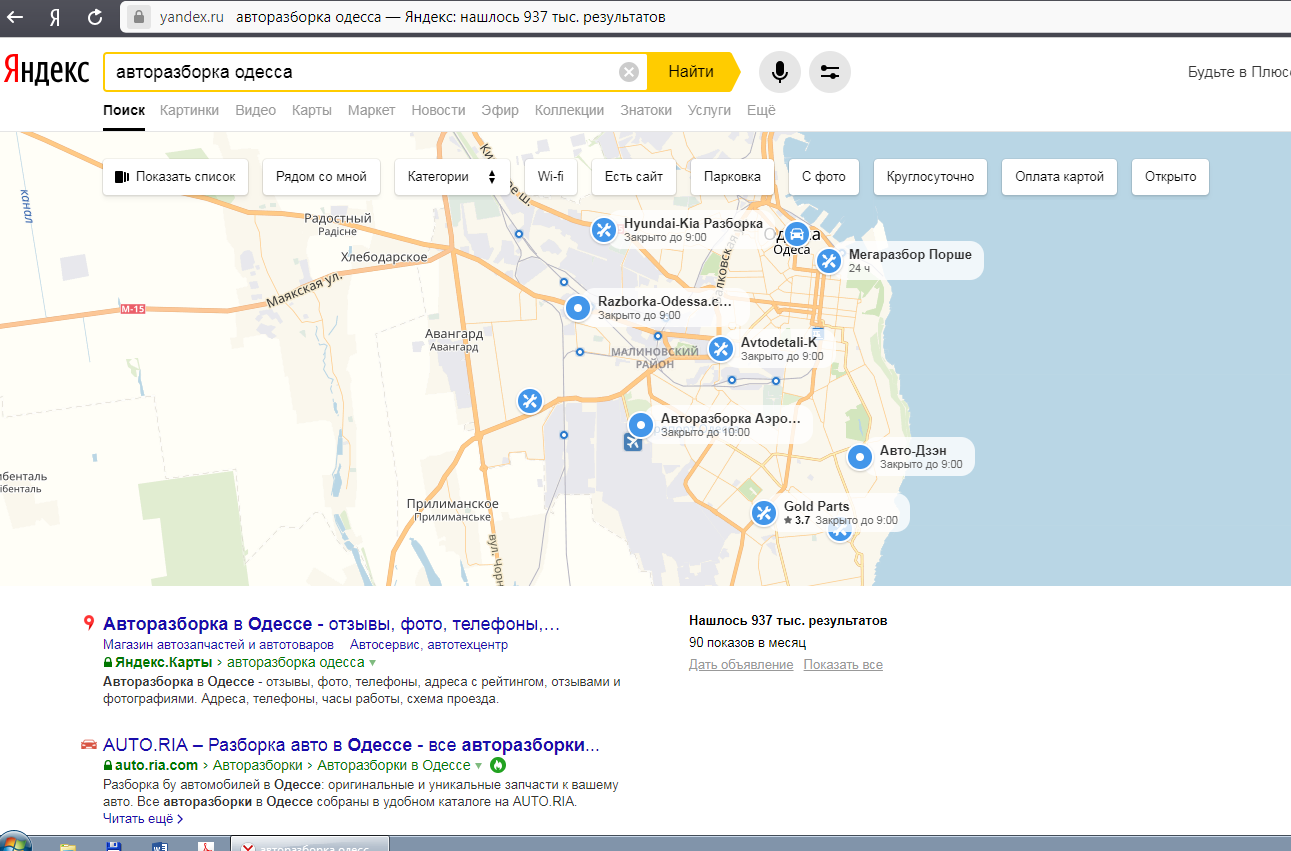Select the Gold Parts wrench marker
The width and height of the screenshot is (1291, 851).
tap(764, 513)
